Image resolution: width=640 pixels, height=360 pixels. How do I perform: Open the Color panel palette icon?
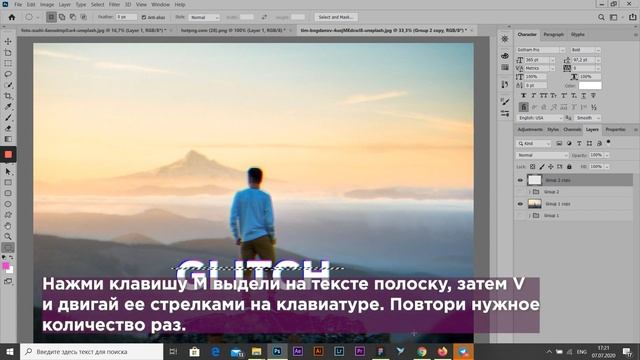click(x=505, y=56)
